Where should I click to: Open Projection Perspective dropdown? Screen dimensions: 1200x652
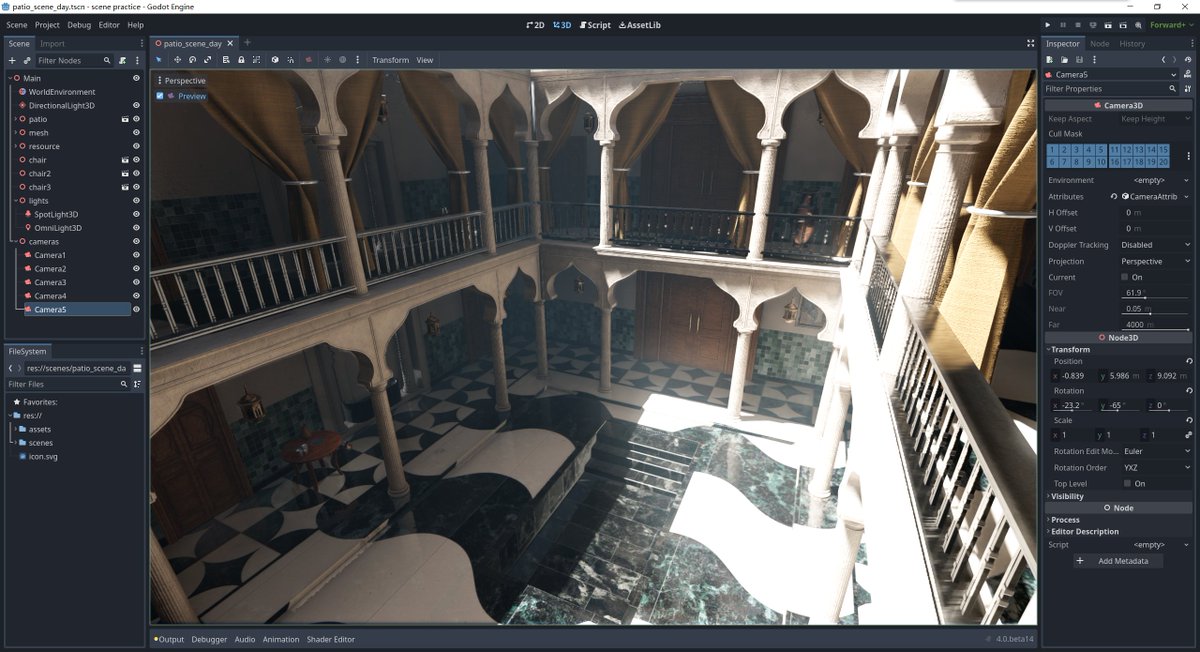pyautogui.click(x=1156, y=261)
